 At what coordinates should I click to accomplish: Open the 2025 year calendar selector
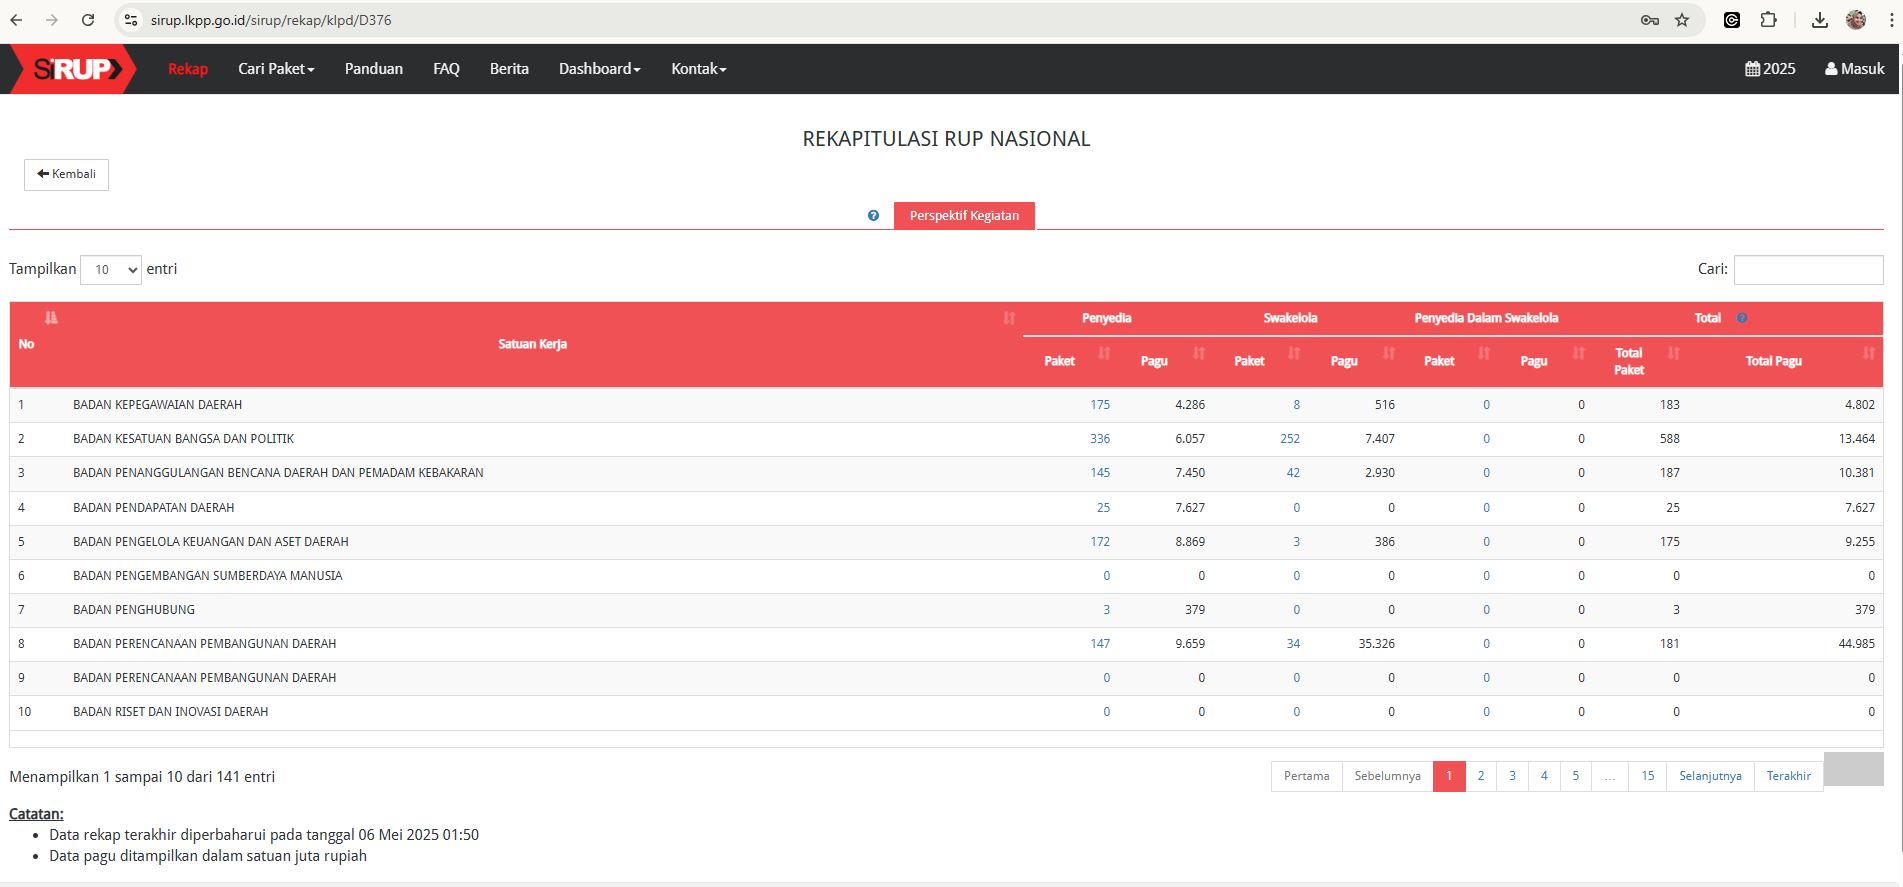[x=1770, y=69]
